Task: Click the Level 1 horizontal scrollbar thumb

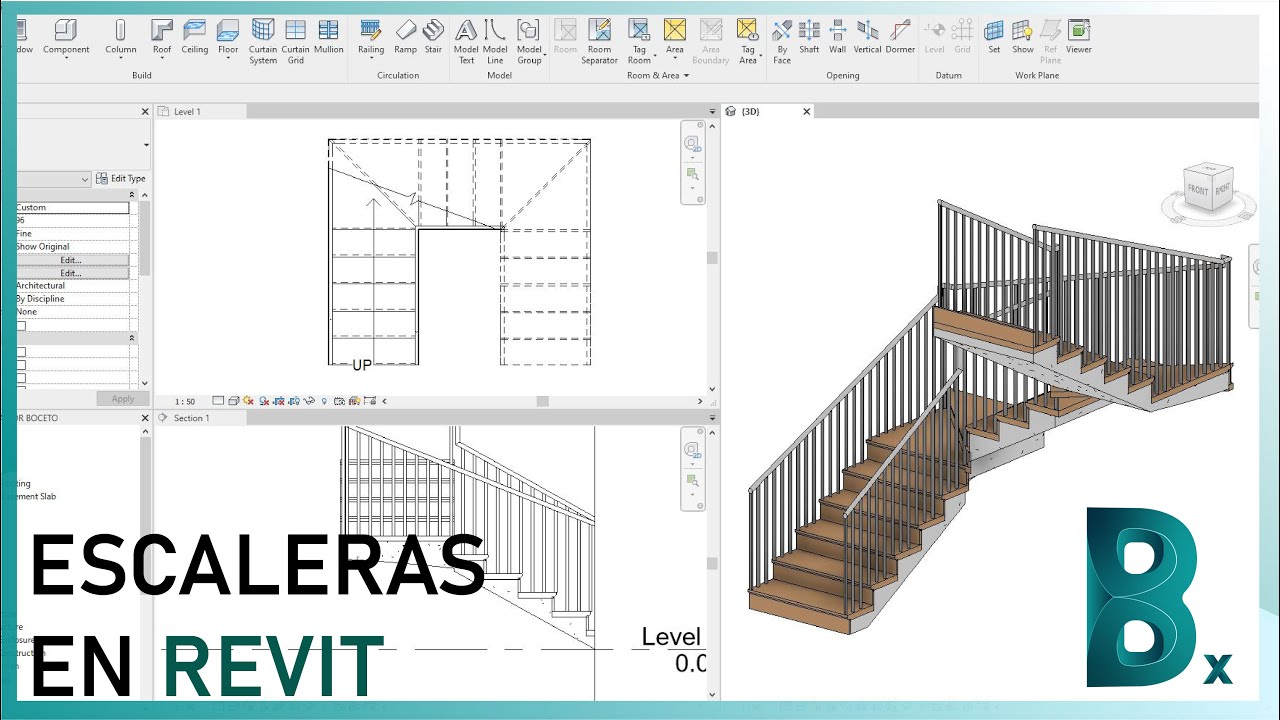Action: coord(543,401)
